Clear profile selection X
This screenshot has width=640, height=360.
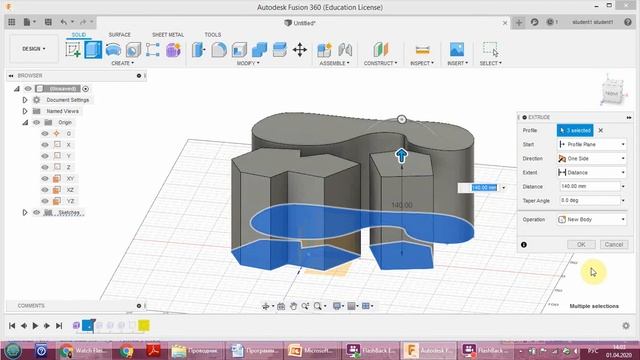point(600,131)
